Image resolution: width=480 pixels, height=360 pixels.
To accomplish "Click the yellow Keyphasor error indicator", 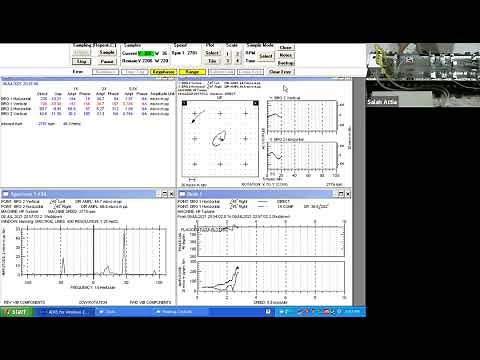I will pos(163,72).
